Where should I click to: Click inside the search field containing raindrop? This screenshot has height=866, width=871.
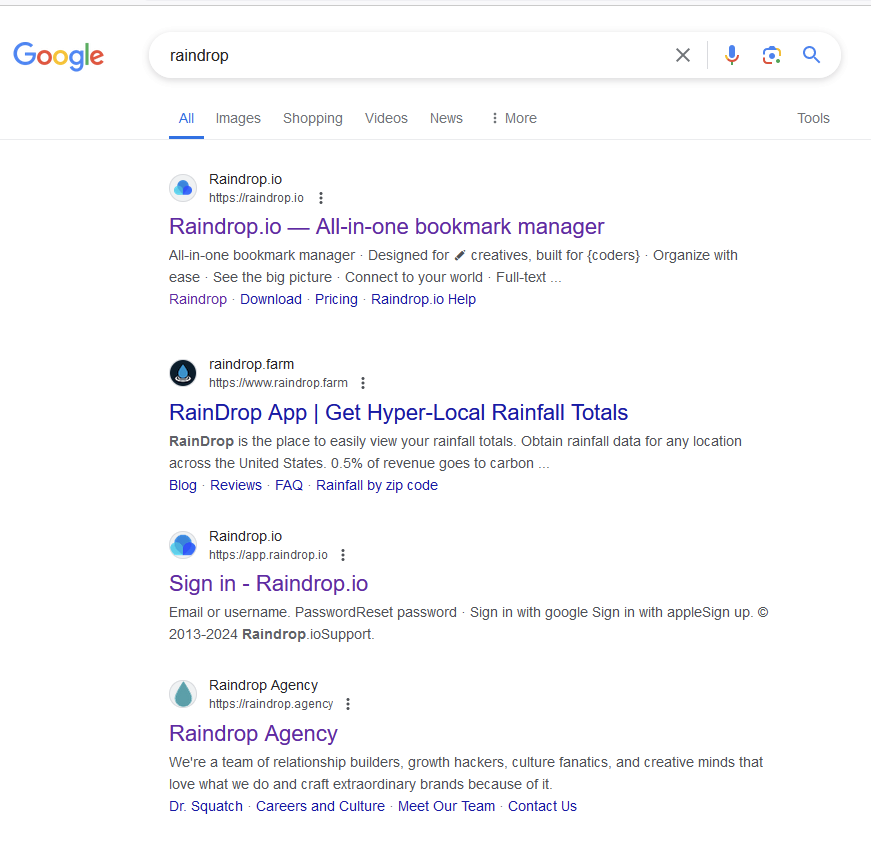coord(400,55)
